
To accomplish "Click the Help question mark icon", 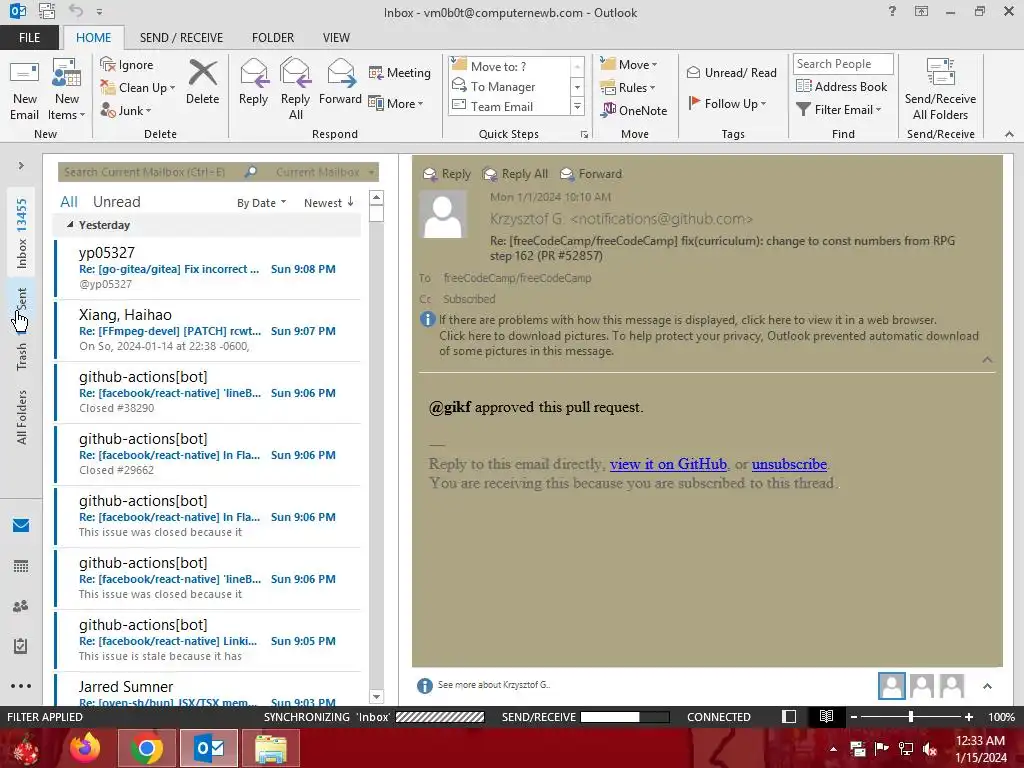I will [891, 11].
